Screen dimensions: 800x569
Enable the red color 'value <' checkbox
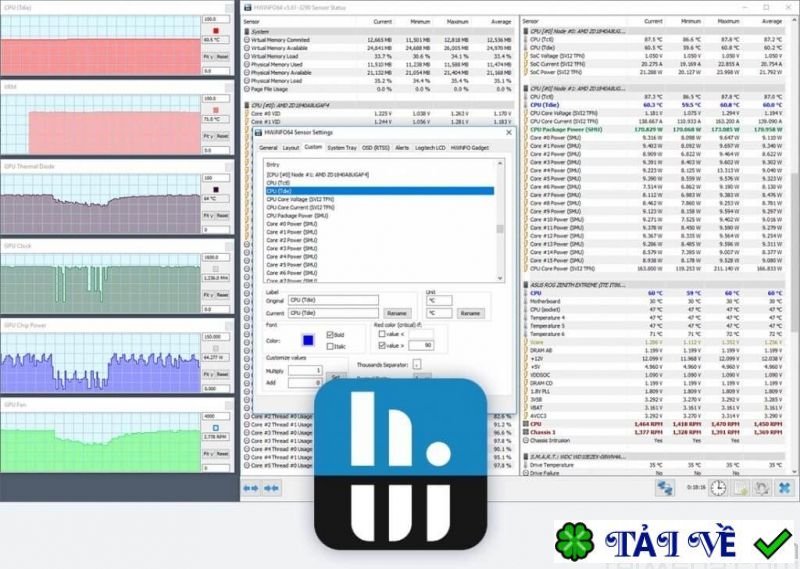point(382,334)
